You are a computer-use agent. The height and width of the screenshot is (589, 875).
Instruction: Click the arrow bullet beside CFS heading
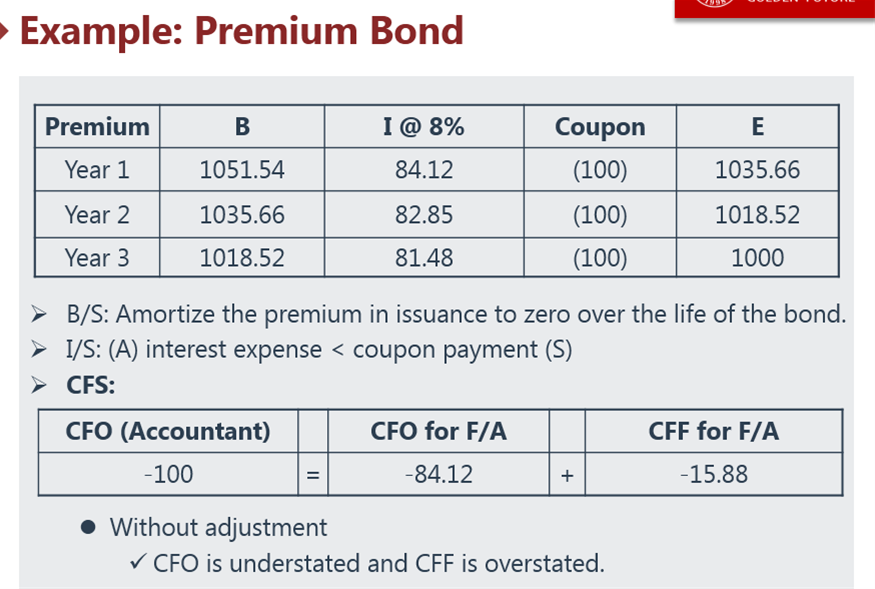coord(39,385)
